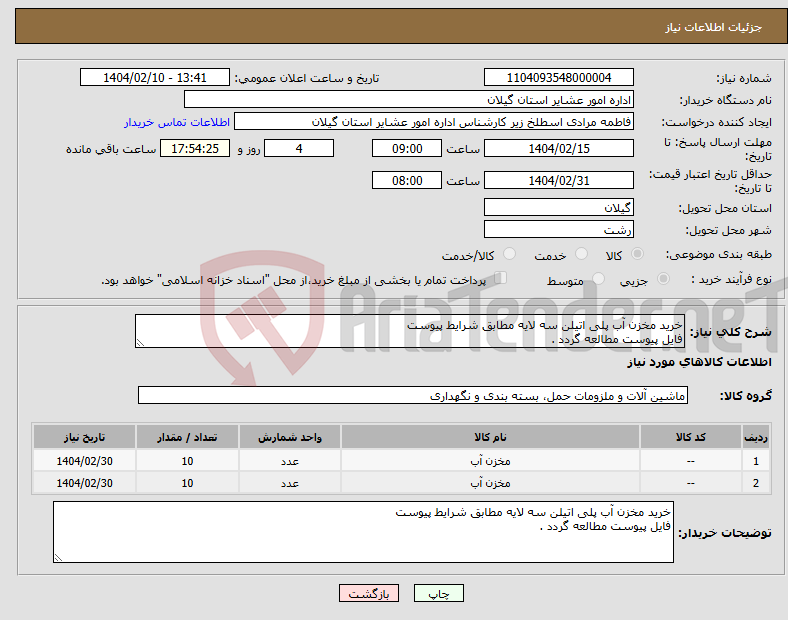Screen dimensions: 788x620
Task: Click مخزن آب in row 2
Action: tap(490, 483)
